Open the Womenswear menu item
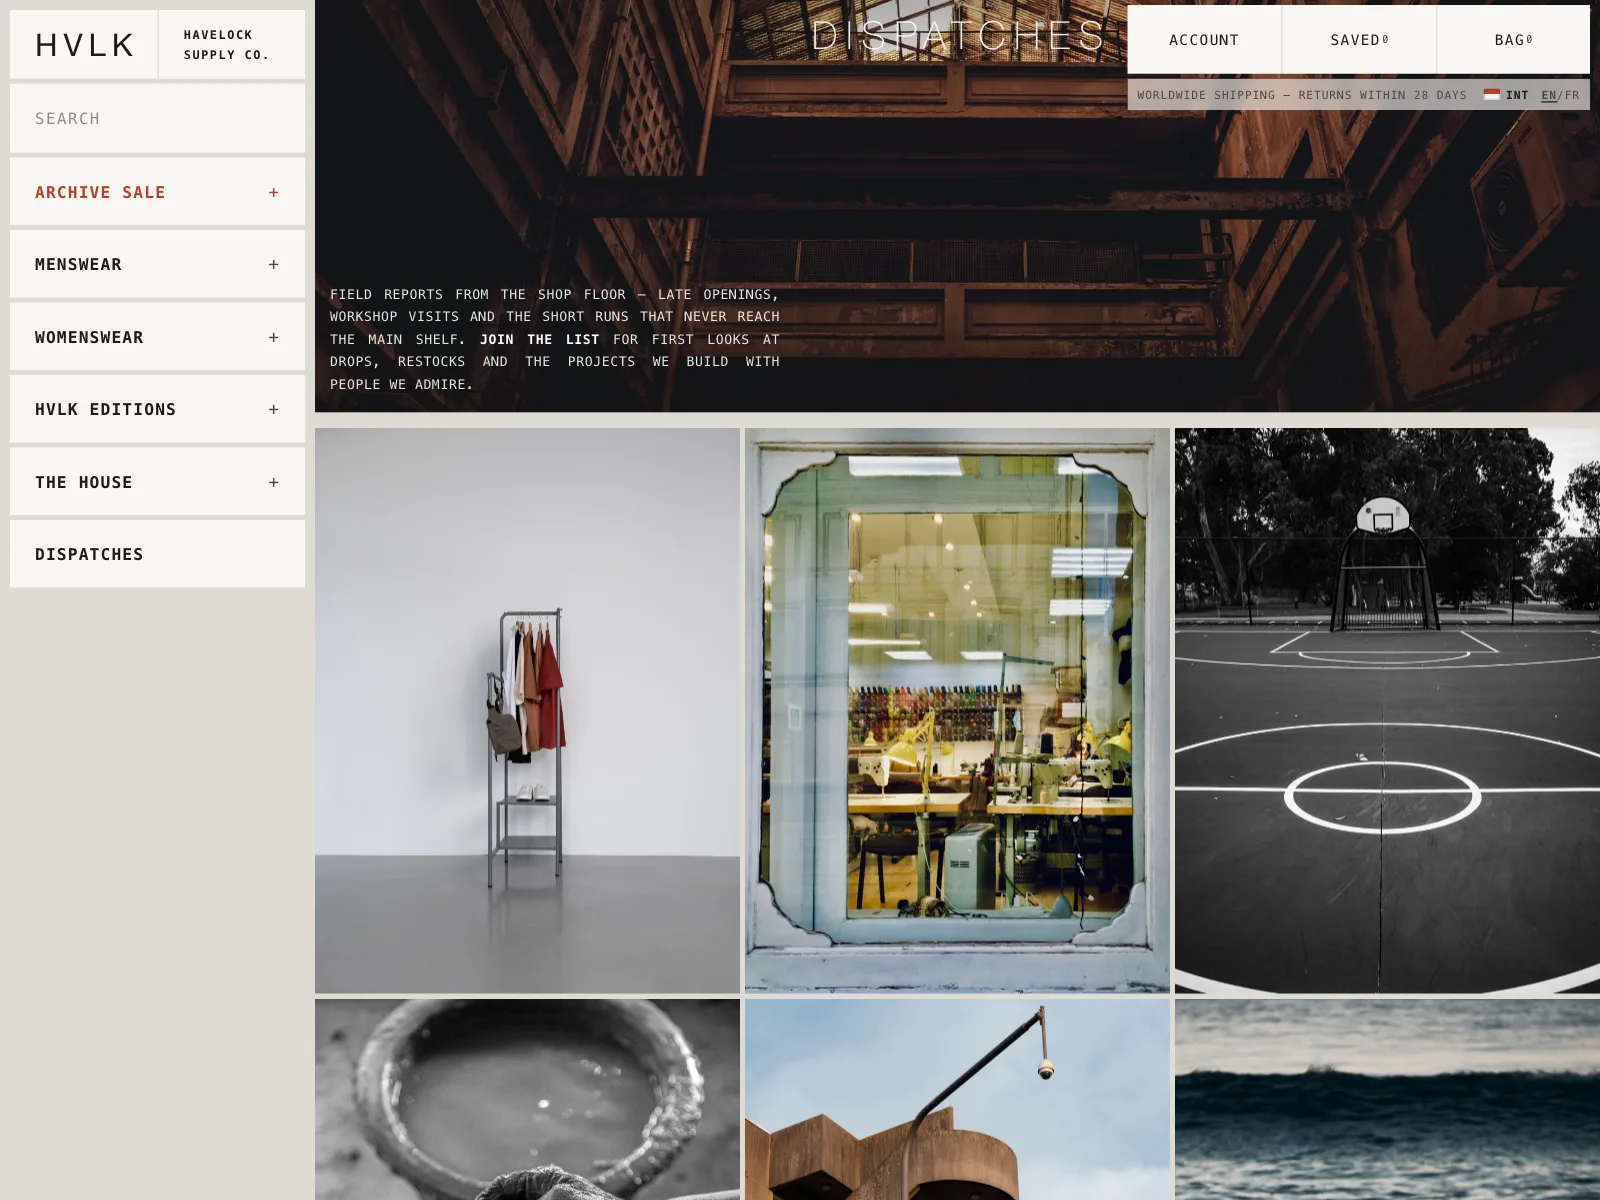 (157, 337)
